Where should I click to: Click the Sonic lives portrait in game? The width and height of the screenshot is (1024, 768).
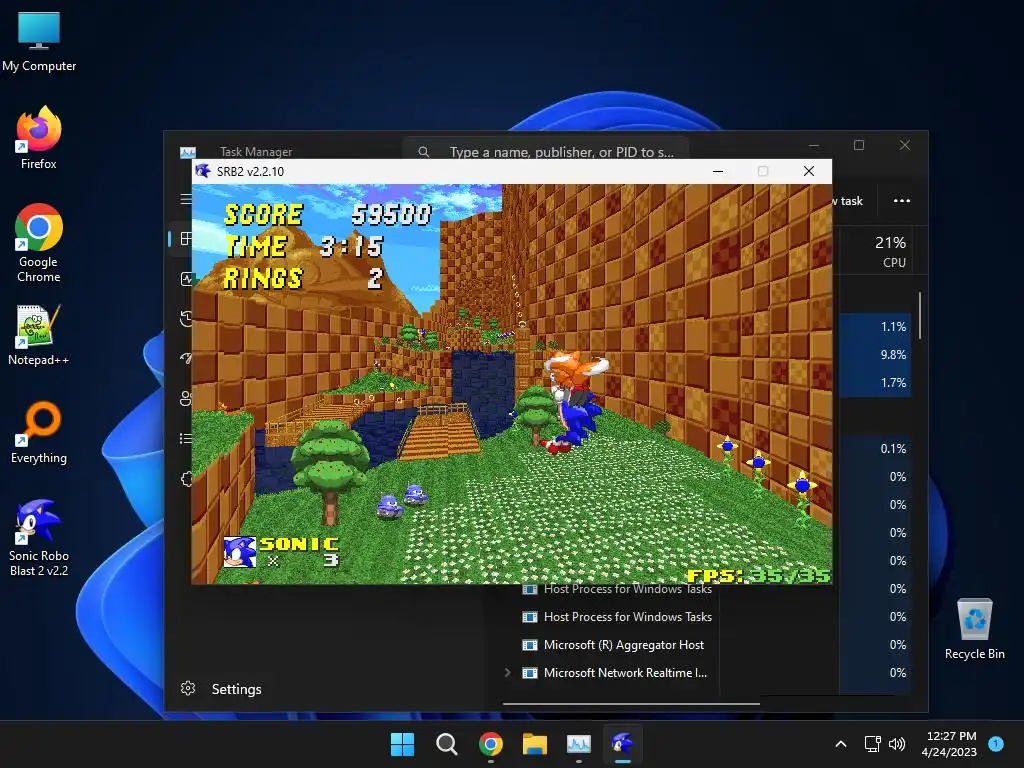239,552
